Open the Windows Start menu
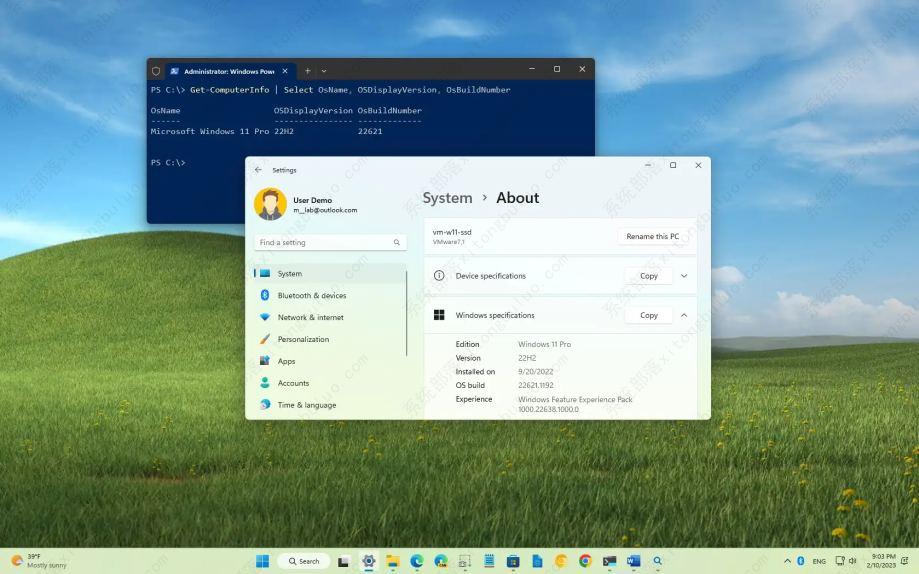 coord(263,561)
